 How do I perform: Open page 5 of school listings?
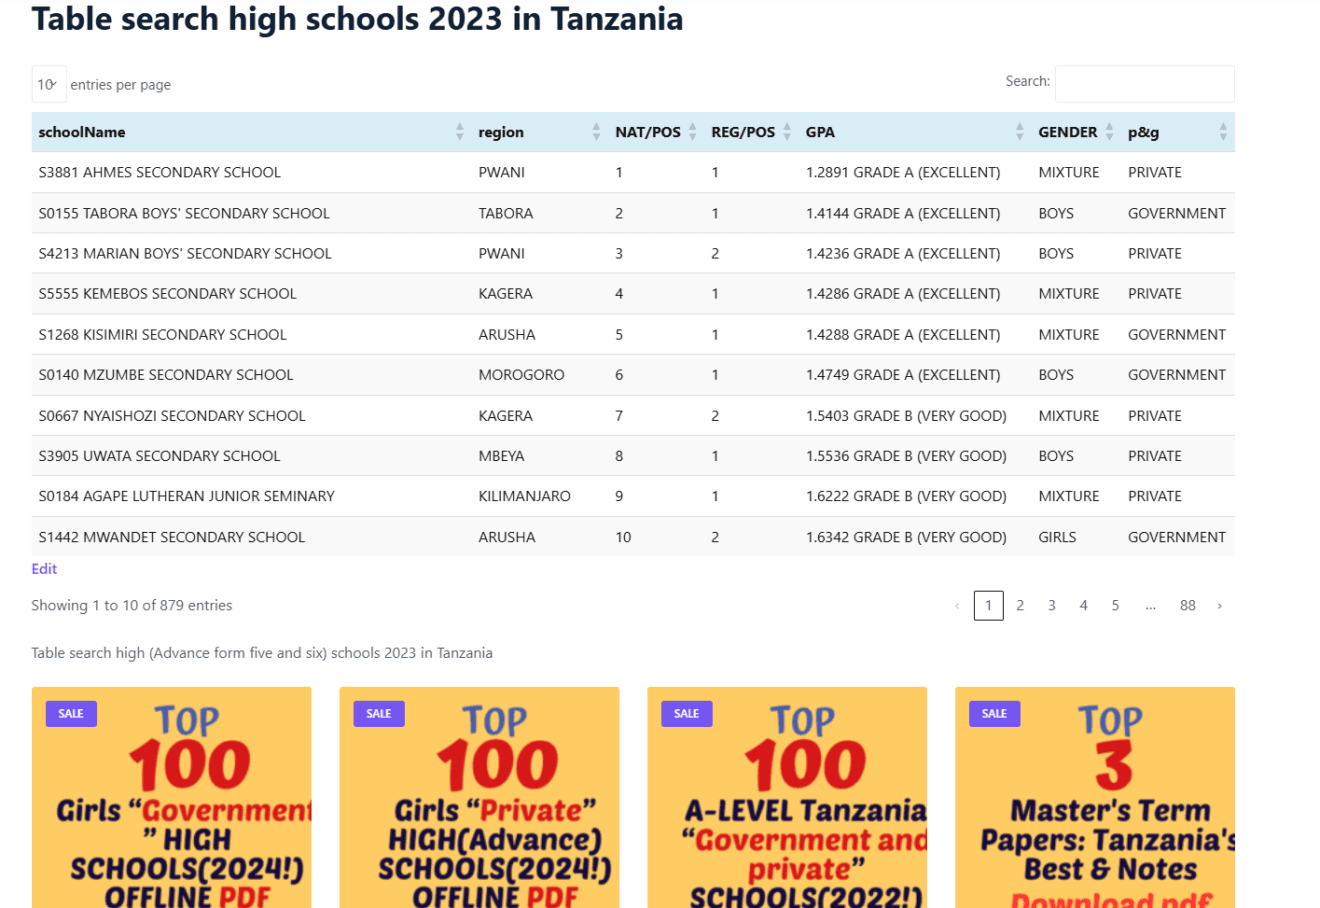(1115, 605)
